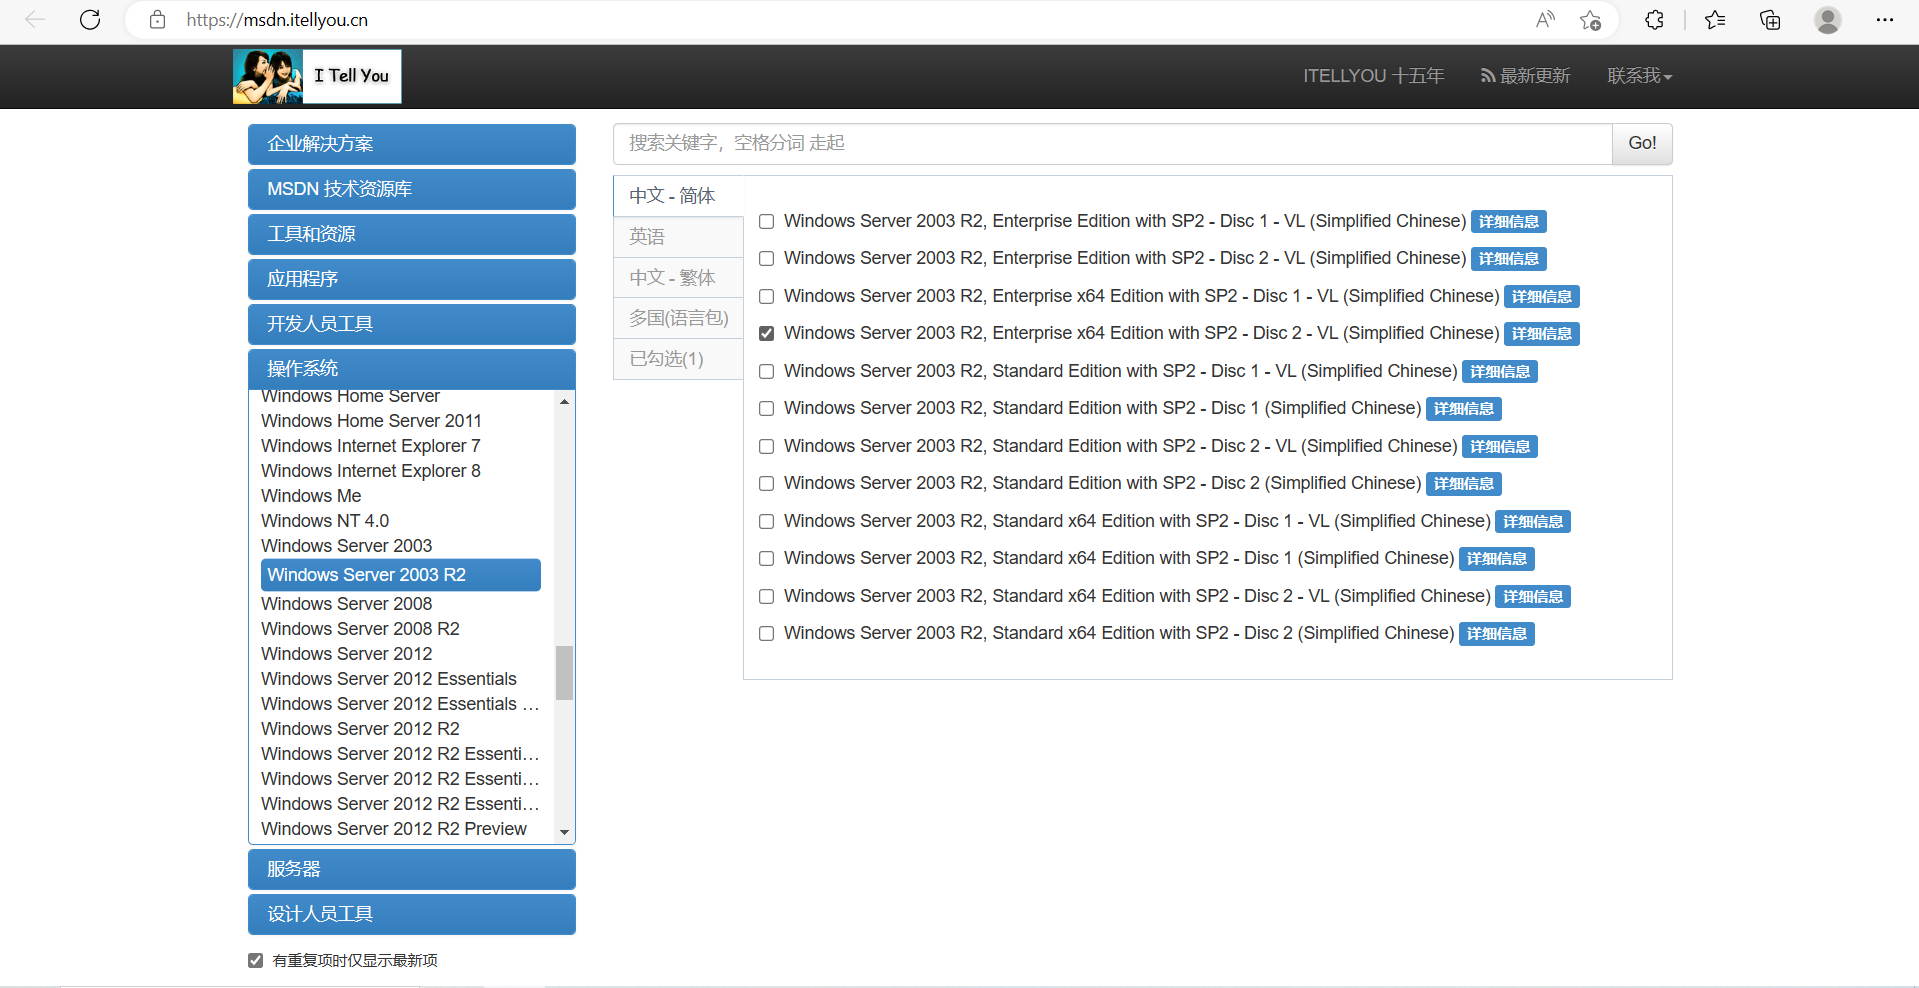
Task: Check Enterprise Edition SP2 Disc 1 VL
Action: [767, 221]
